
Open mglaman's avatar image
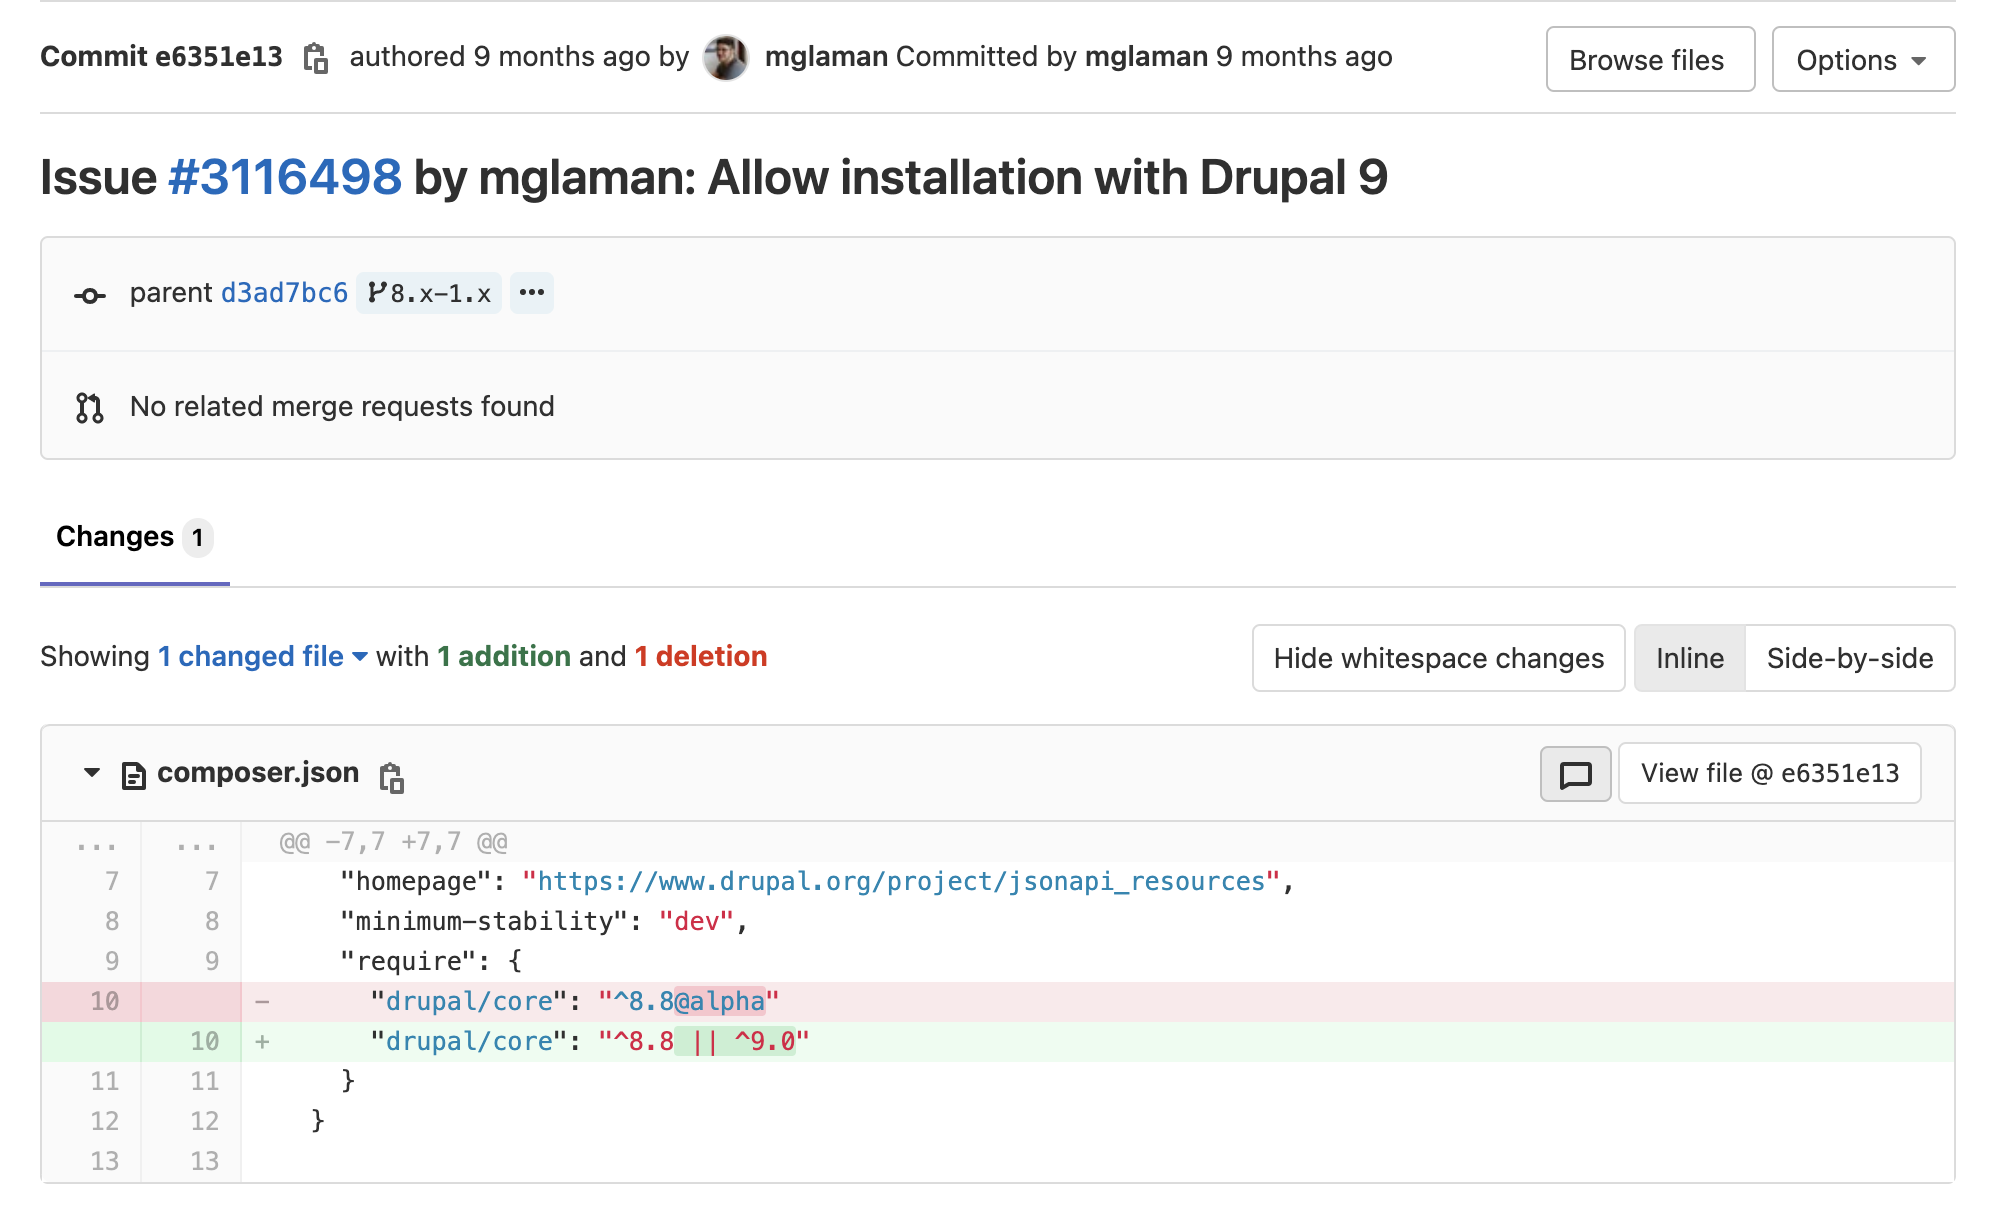click(x=726, y=57)
